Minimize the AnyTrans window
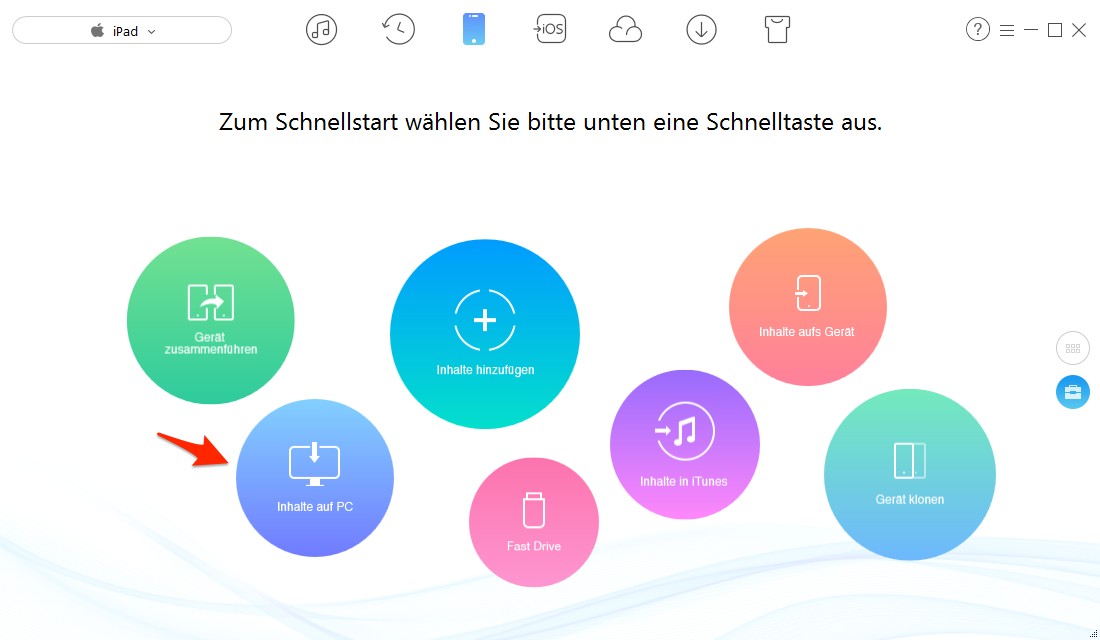Screen dimensions: 1100x640 click(x=1031, y=30)
